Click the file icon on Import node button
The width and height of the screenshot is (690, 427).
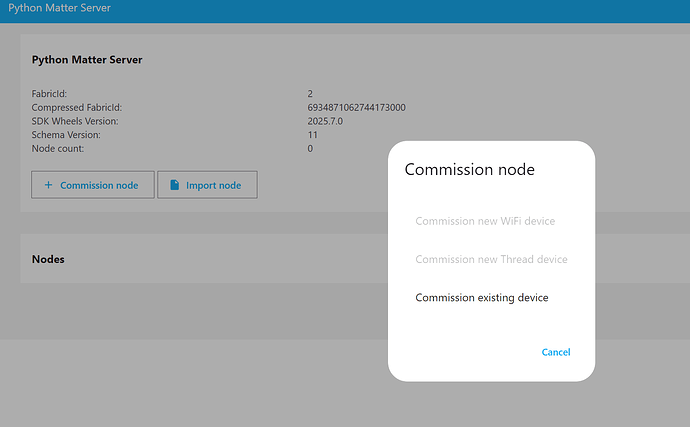174,185
